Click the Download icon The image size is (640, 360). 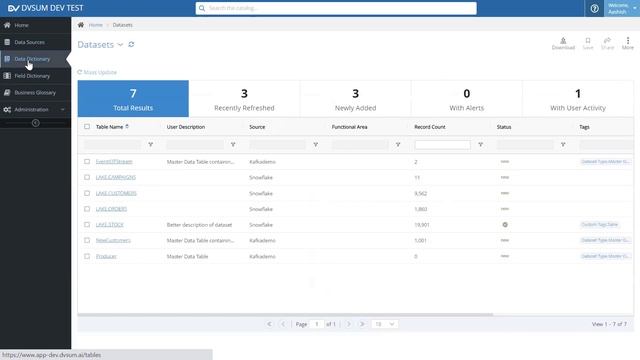point(563,43)
